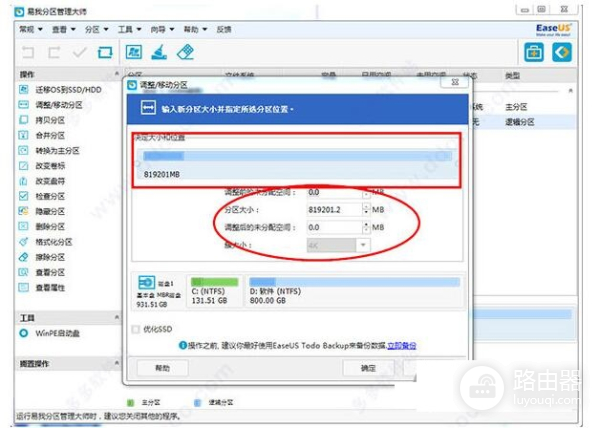Viewport: 600px width, 428px height.
Task: Select 合并分区 in the operations sidebar
Action: [x=48, y=135]
